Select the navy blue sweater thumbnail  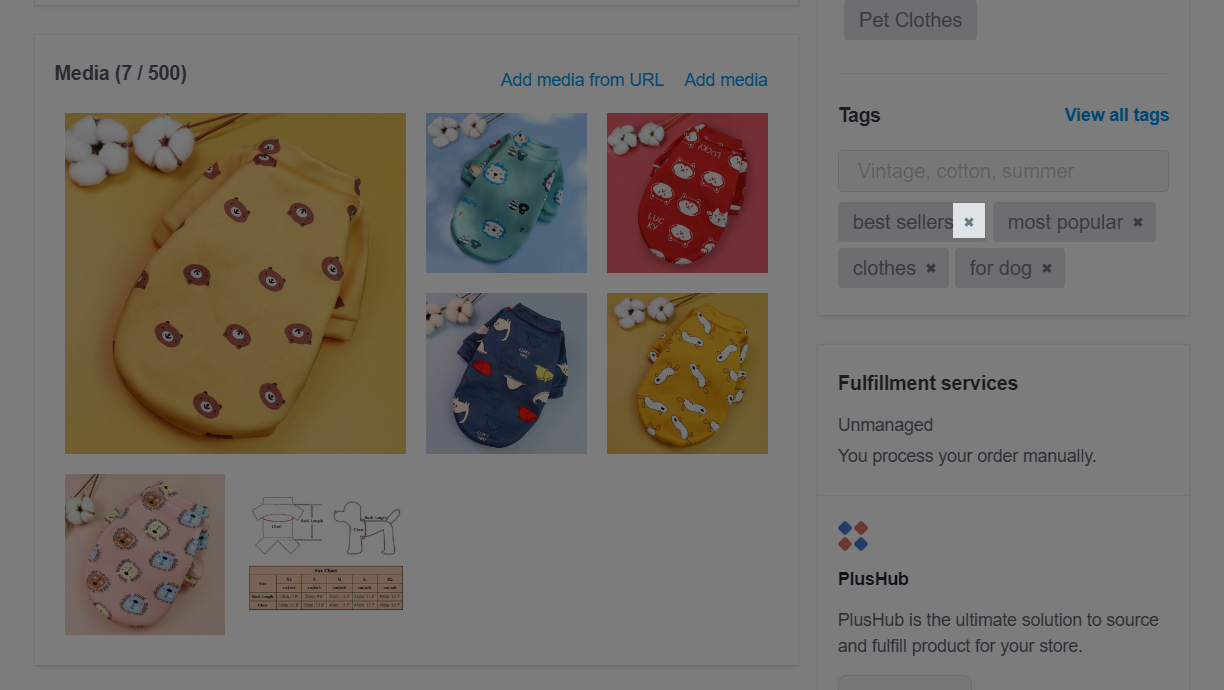coord(506,373)
